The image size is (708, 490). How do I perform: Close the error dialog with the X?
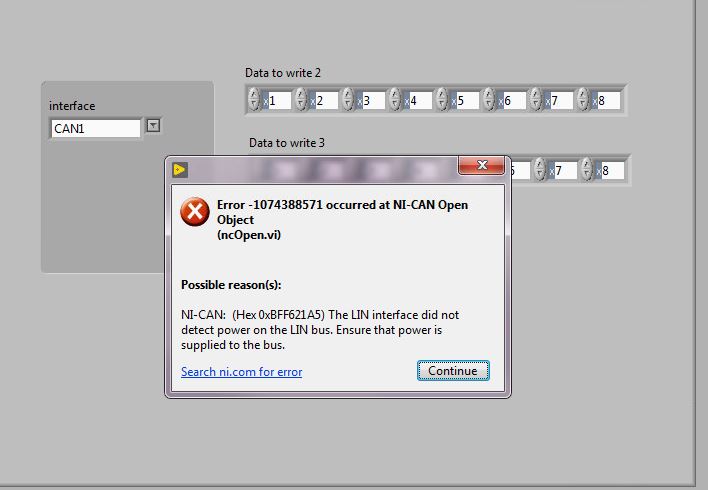click(x=482, y=165)
